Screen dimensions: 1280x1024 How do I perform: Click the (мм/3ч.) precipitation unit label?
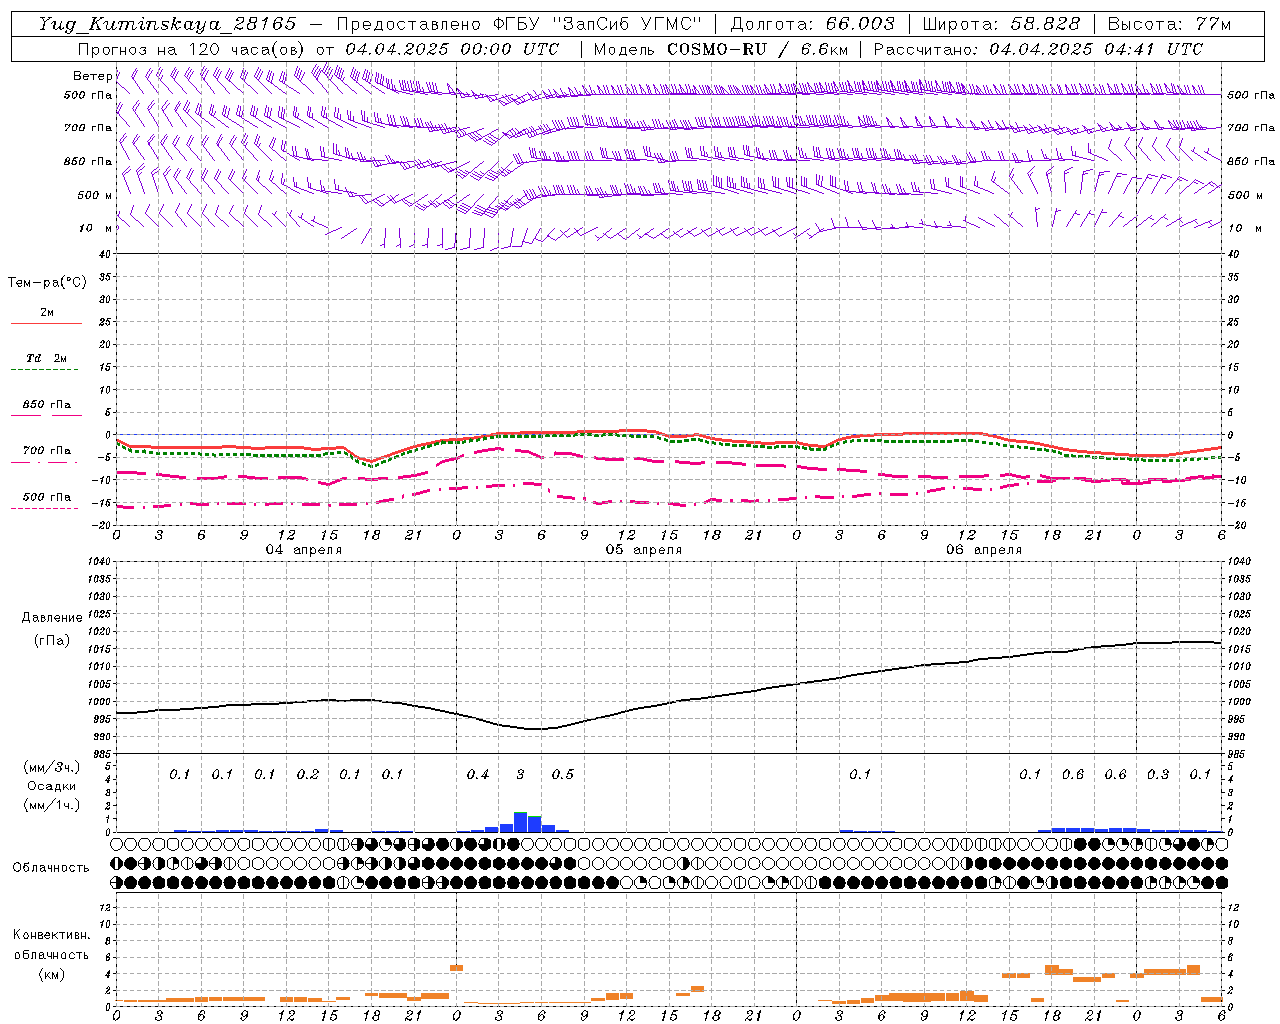tap(52, 767)
